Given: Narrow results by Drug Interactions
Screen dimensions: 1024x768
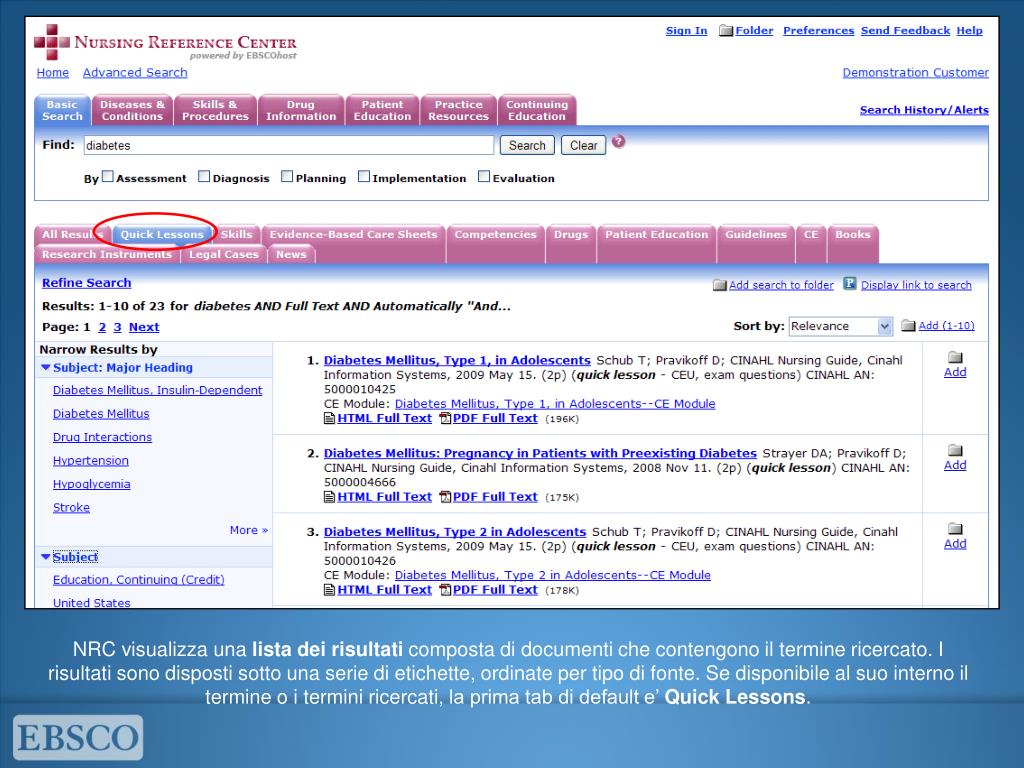Looking at the screenshot, I should 103,437.
